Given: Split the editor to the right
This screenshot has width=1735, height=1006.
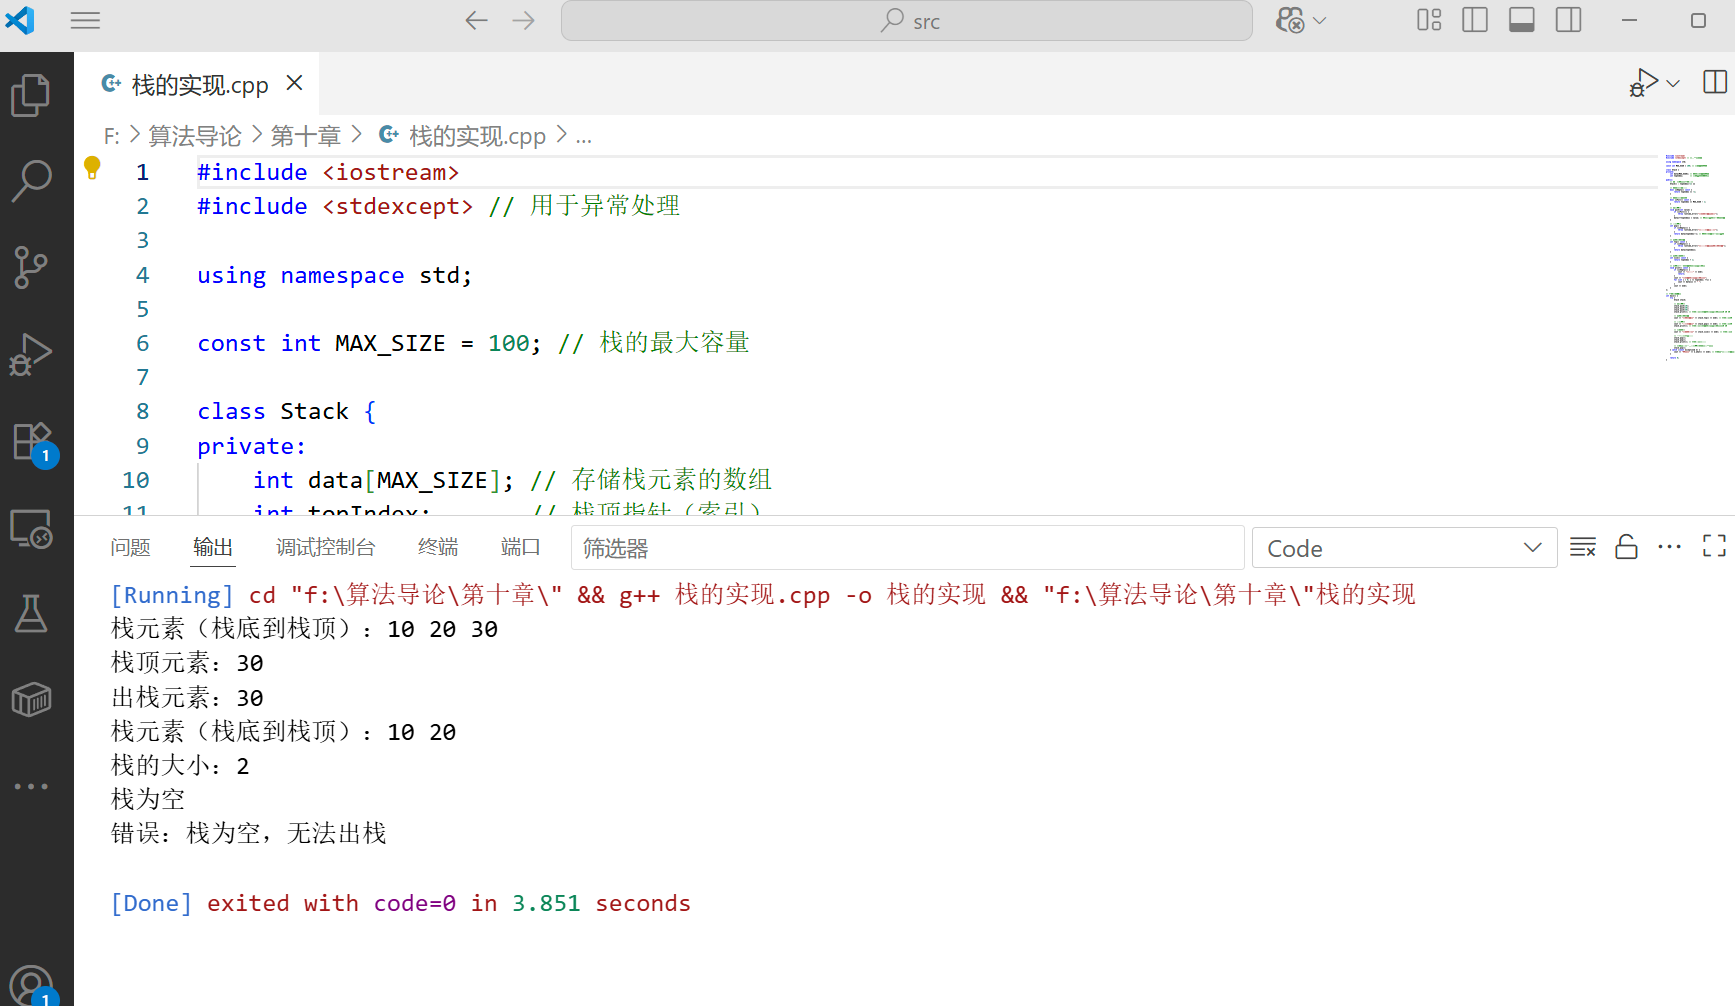Looking at the screenshot, I should pos(1714,82).
